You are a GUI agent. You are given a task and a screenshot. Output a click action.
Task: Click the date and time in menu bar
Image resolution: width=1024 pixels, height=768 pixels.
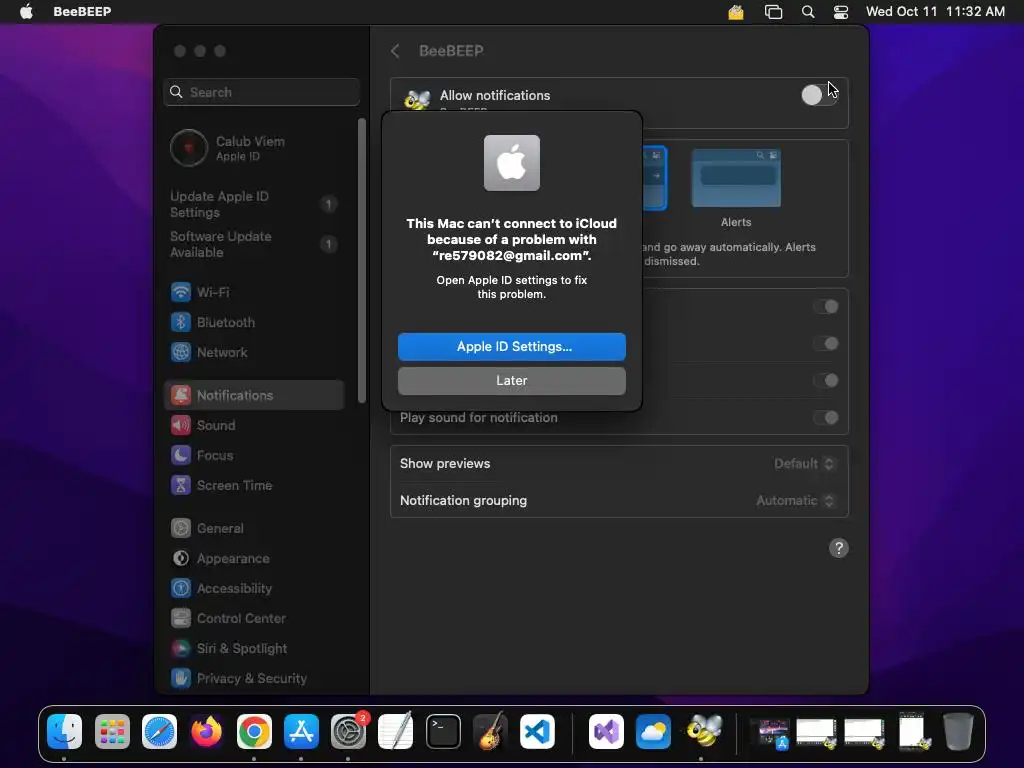[935, 12]
